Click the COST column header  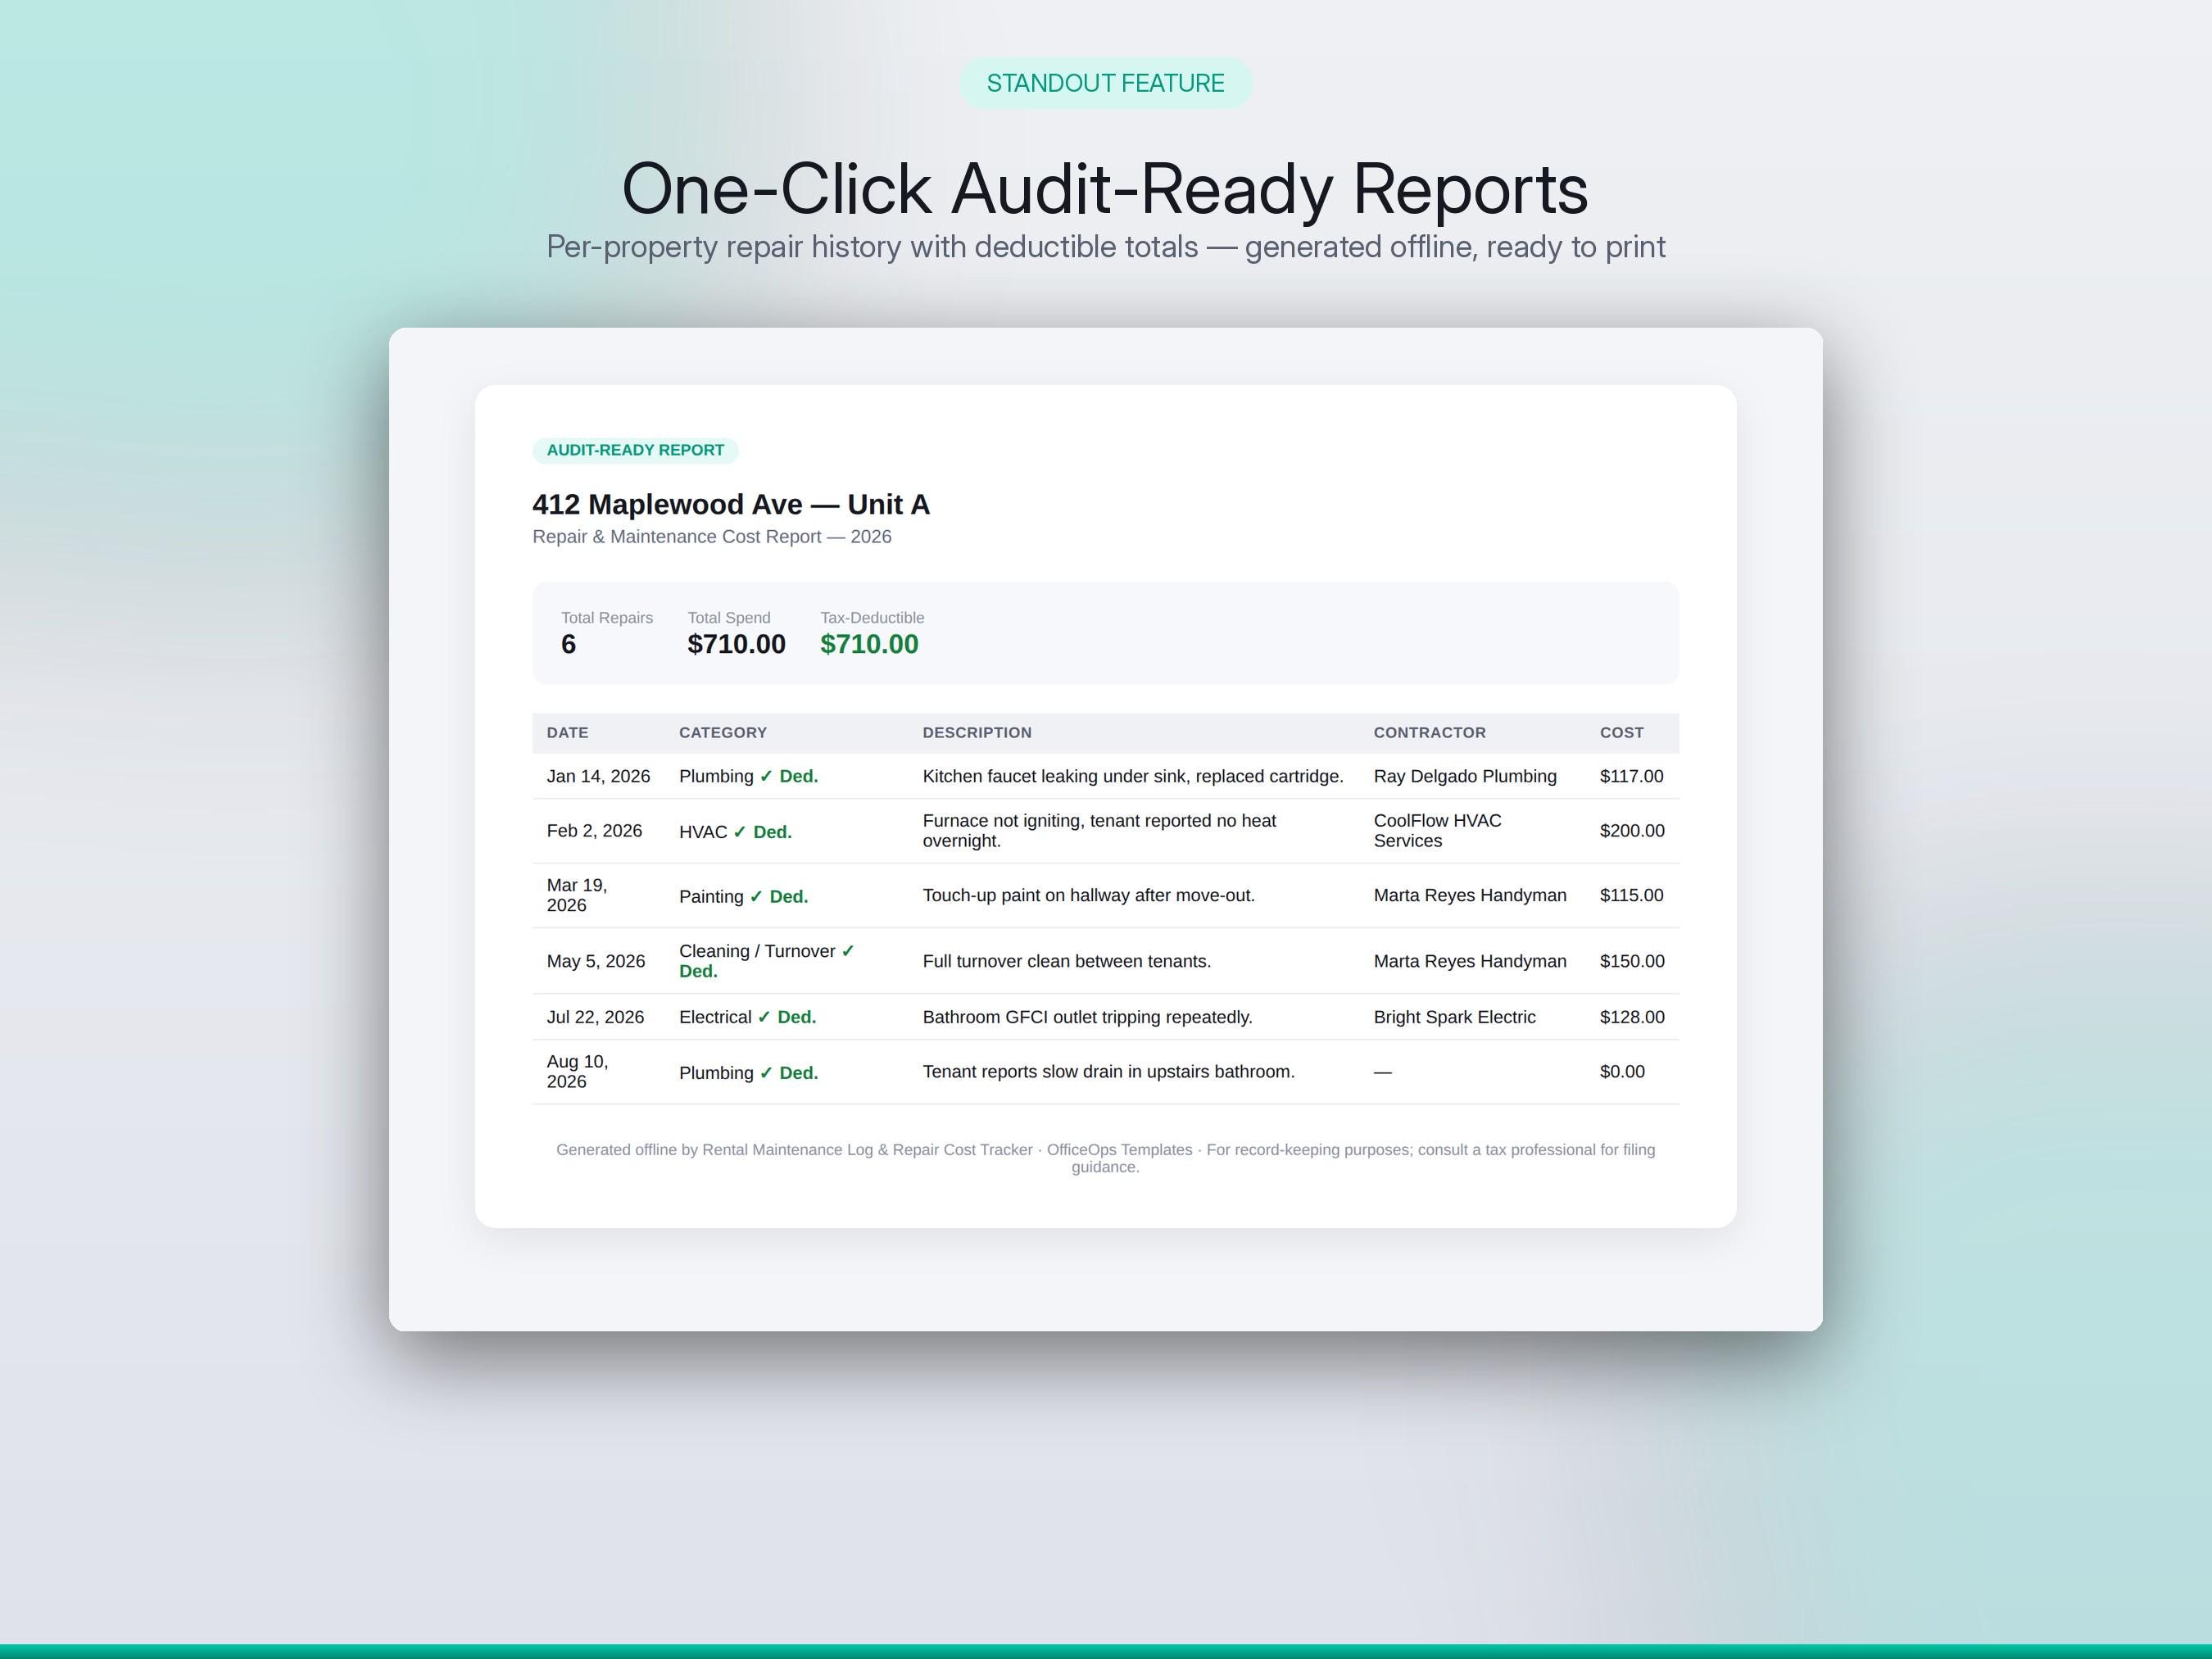1621,733
